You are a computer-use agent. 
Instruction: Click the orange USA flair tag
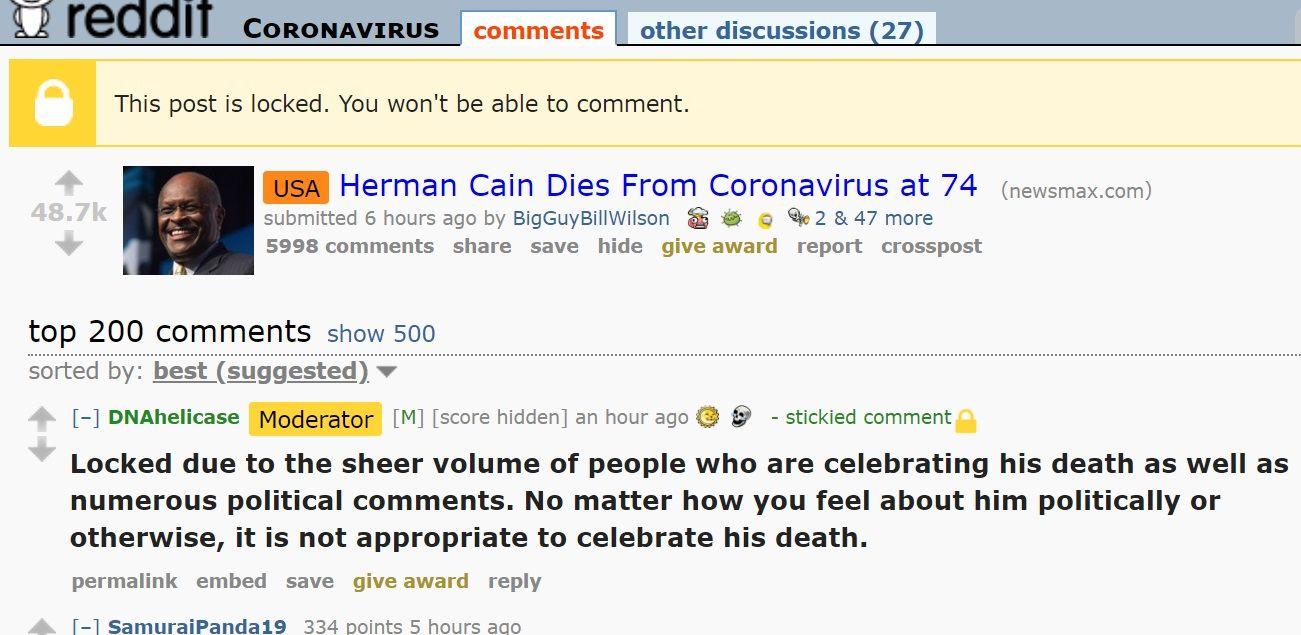296,188
